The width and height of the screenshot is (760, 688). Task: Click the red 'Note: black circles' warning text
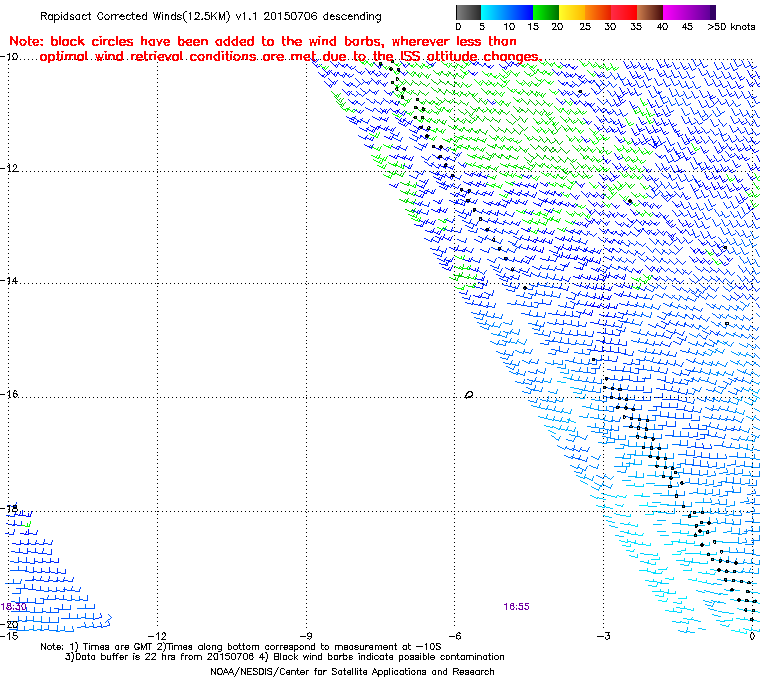275,48
